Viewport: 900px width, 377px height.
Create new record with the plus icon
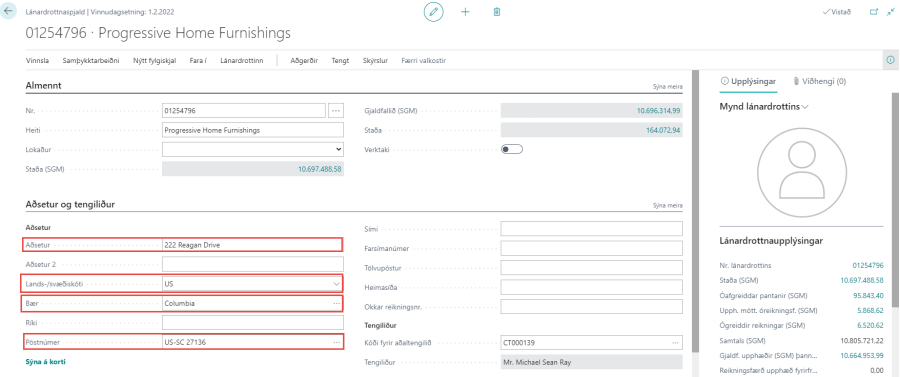point(465,11)
